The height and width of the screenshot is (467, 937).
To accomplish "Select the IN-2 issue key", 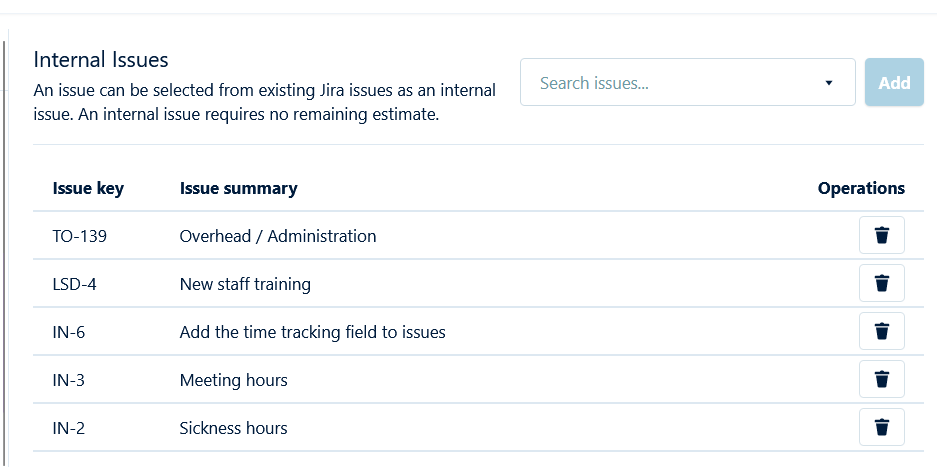I will point(69,428).
